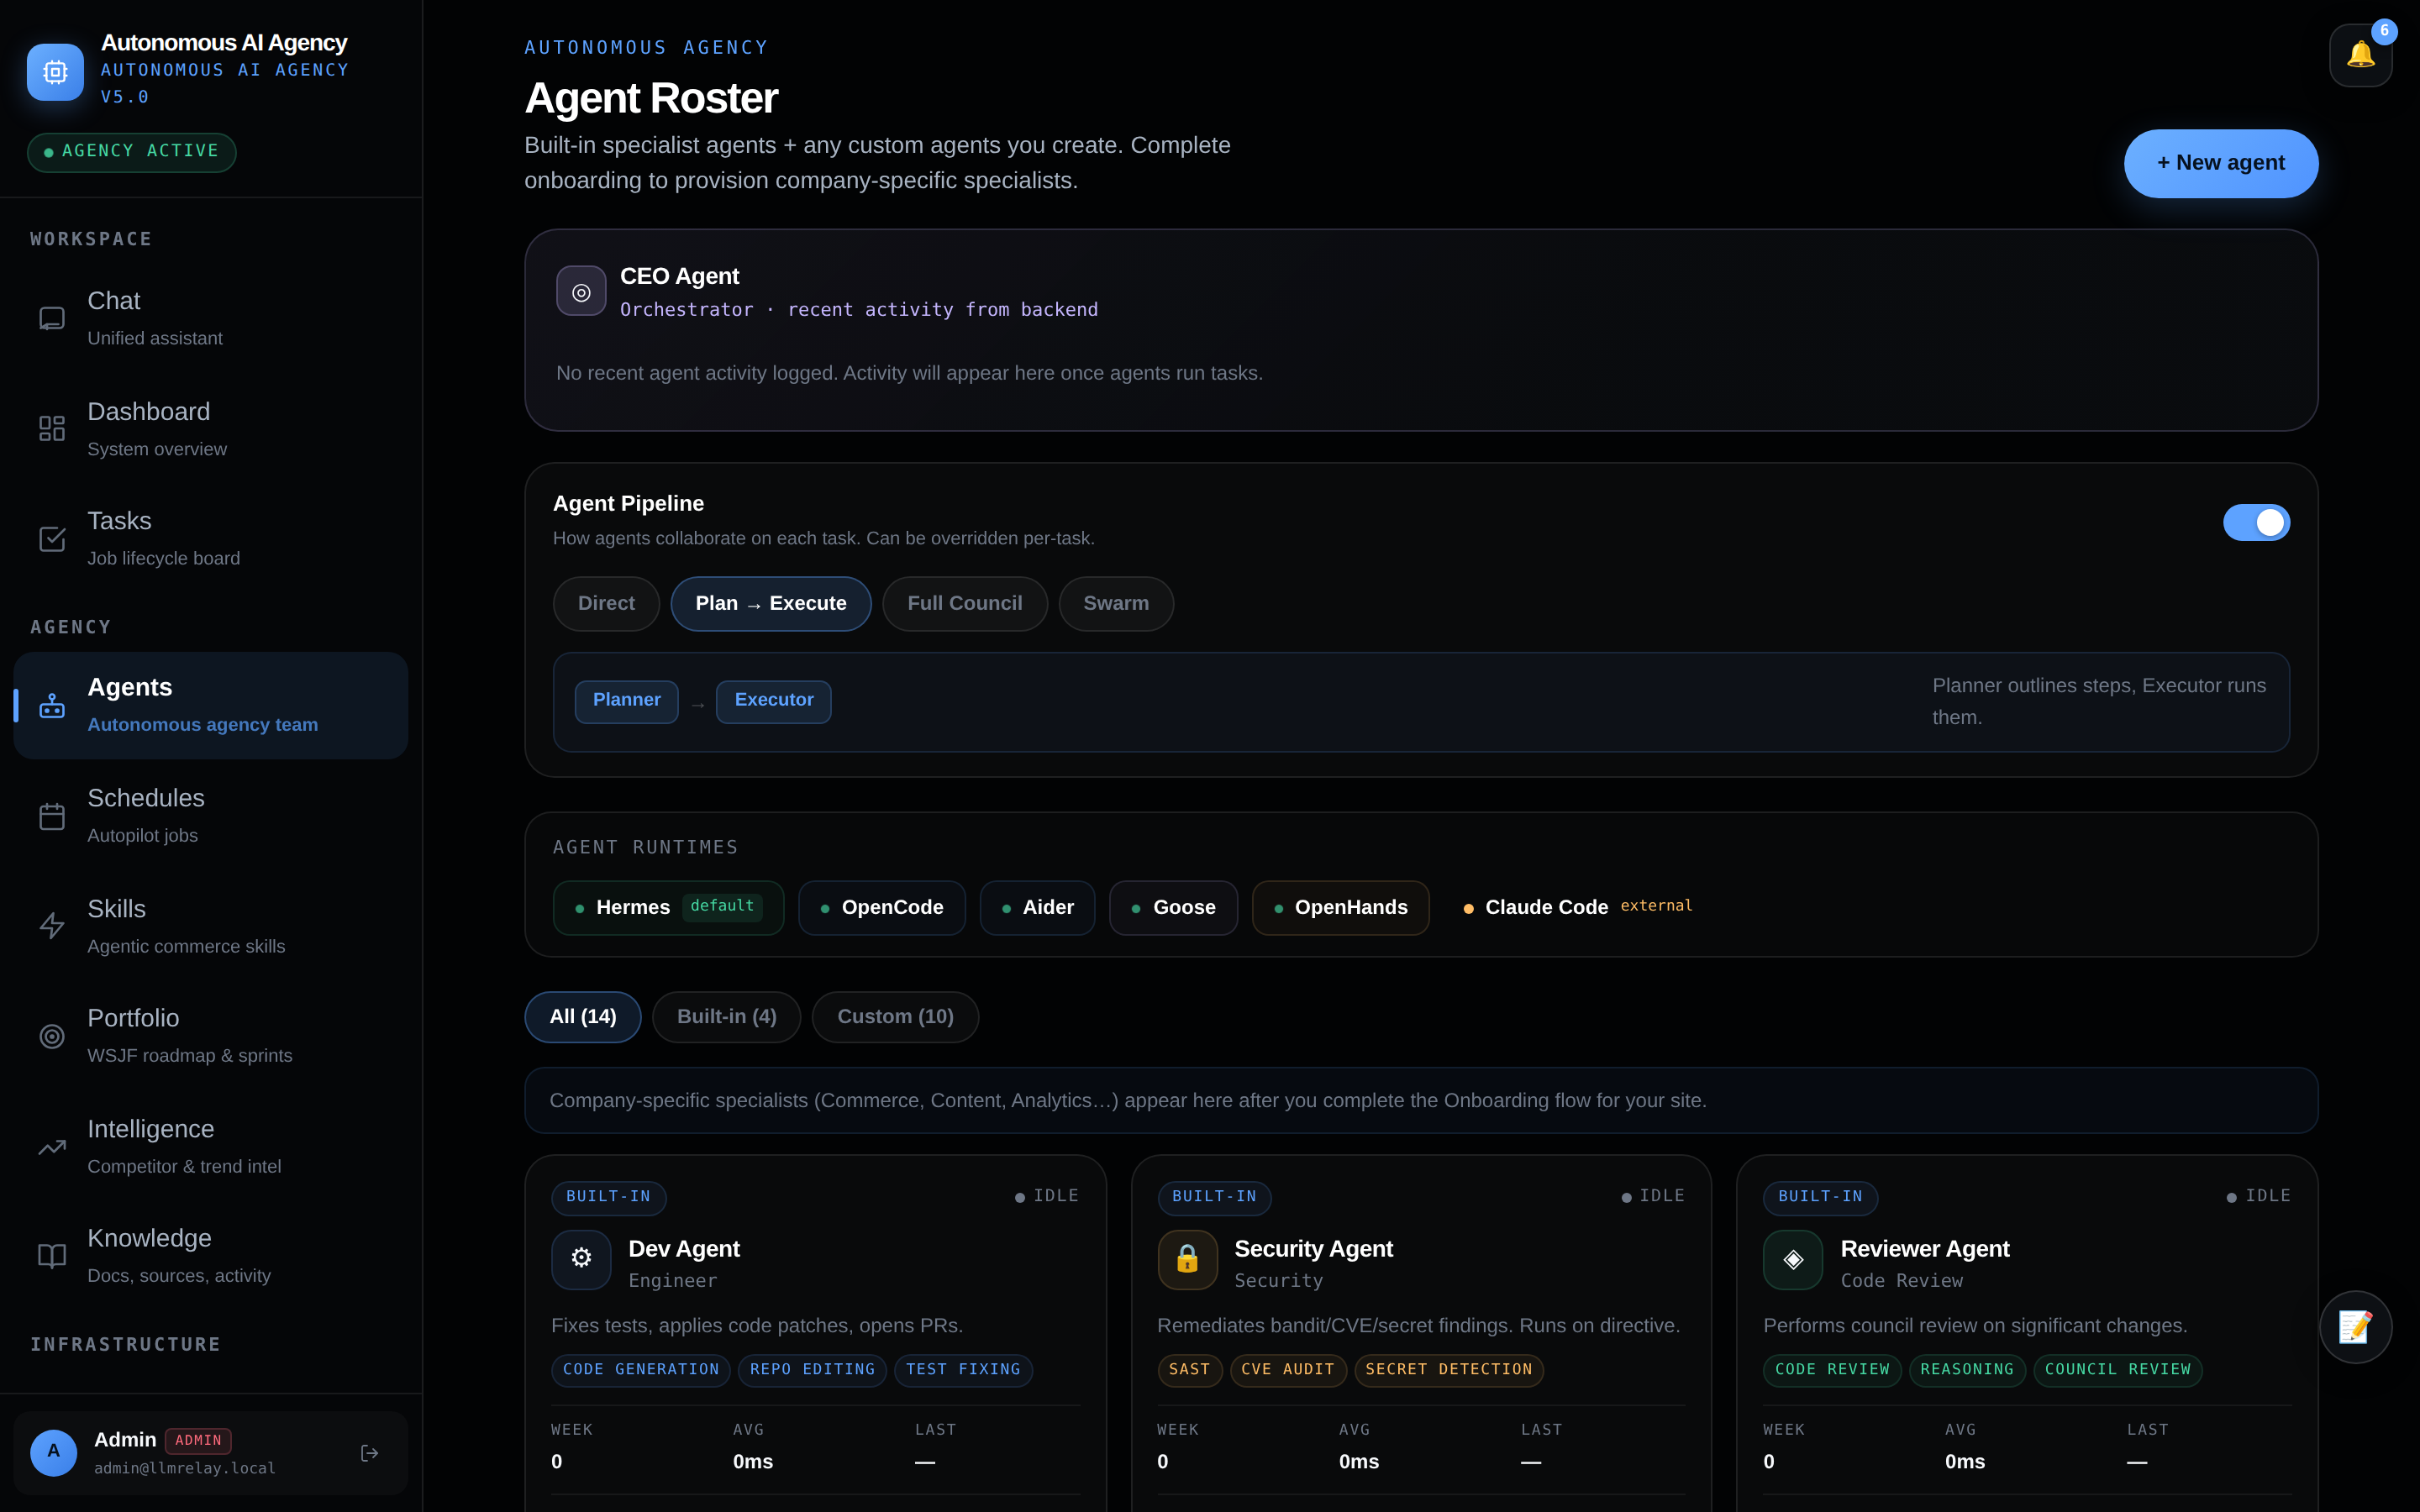Open Knowledge in the sidebar
Image resolution: width=2420 pixels, height=1512 pixels.
211,1256
